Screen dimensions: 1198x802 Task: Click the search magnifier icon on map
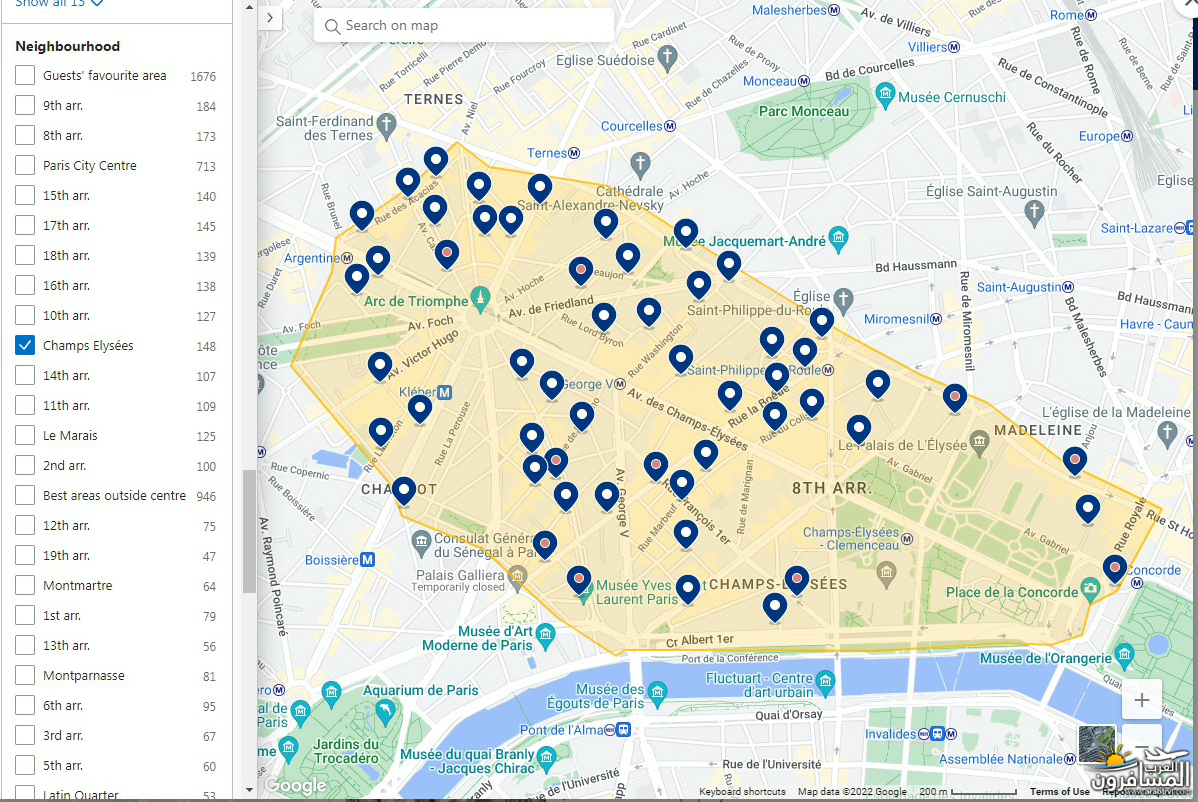coord(332,27)
